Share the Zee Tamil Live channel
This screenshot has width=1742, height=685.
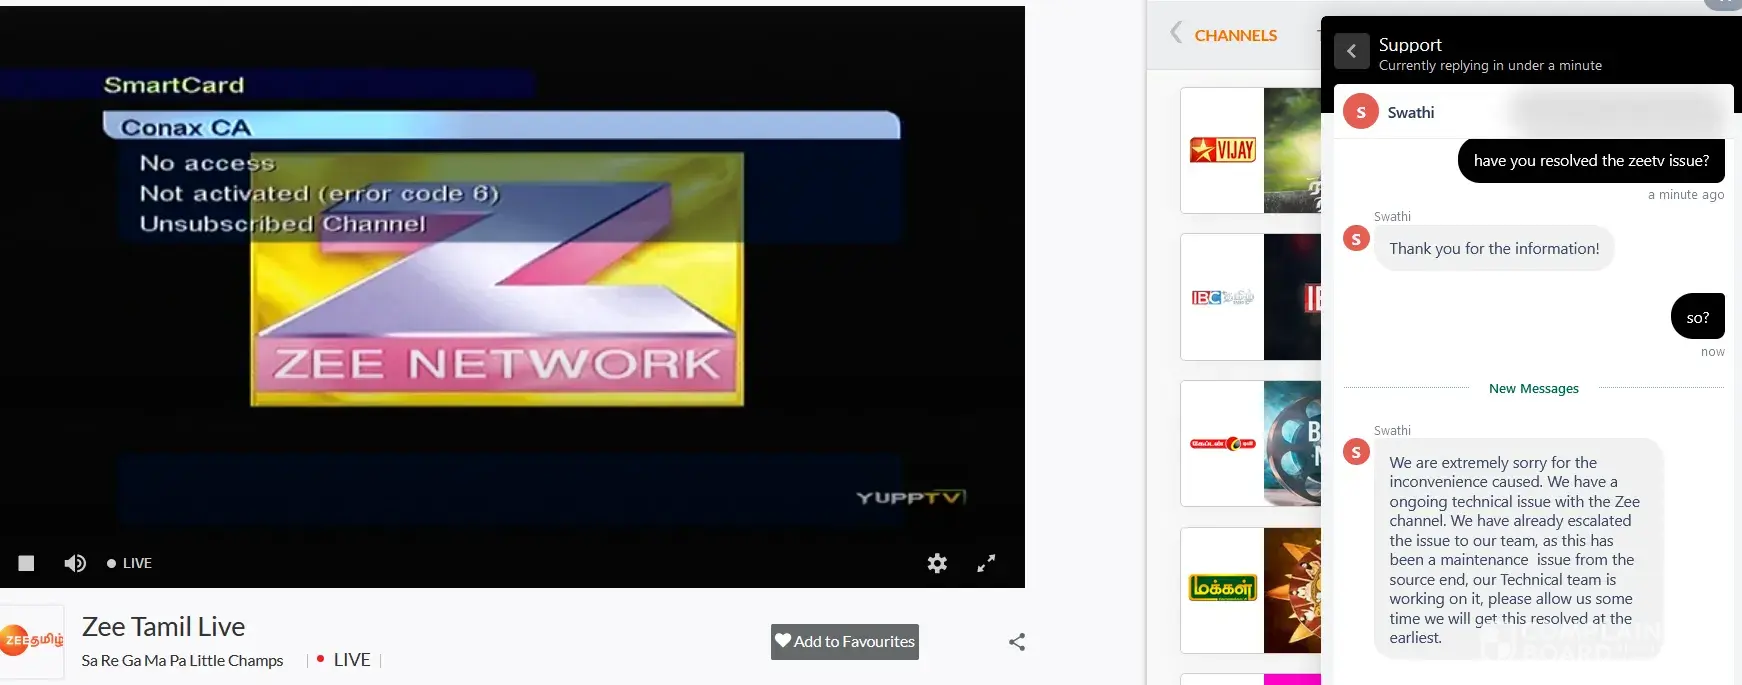(x=1017, y=642)
